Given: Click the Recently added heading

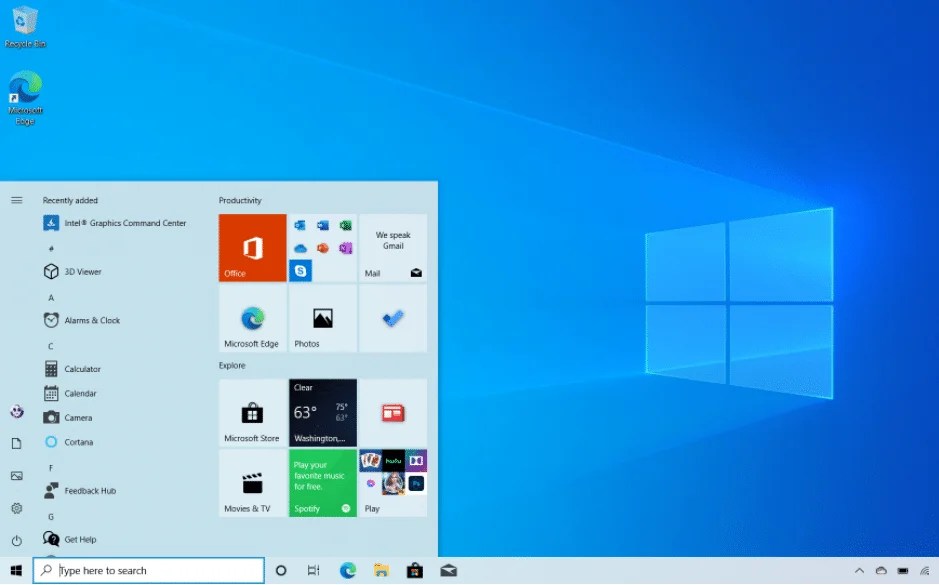Looking at the screenshot, I should 70,200.
